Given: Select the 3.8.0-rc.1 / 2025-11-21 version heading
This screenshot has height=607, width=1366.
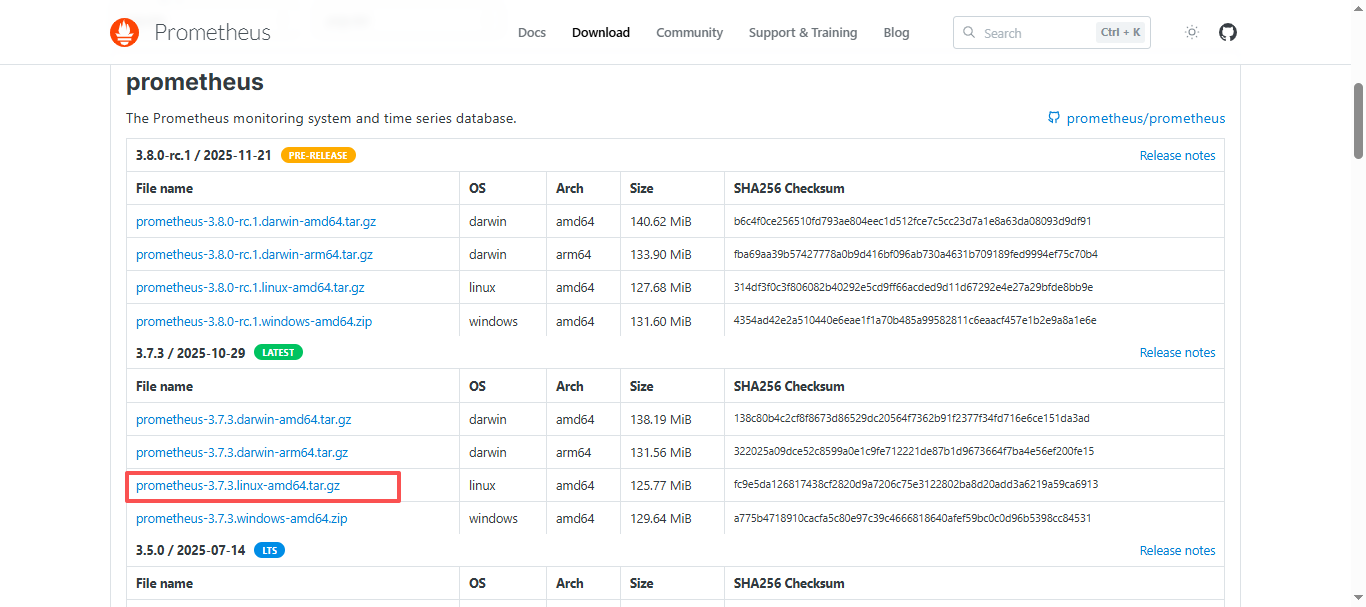Looking at the screenshot, I should 204,155.
